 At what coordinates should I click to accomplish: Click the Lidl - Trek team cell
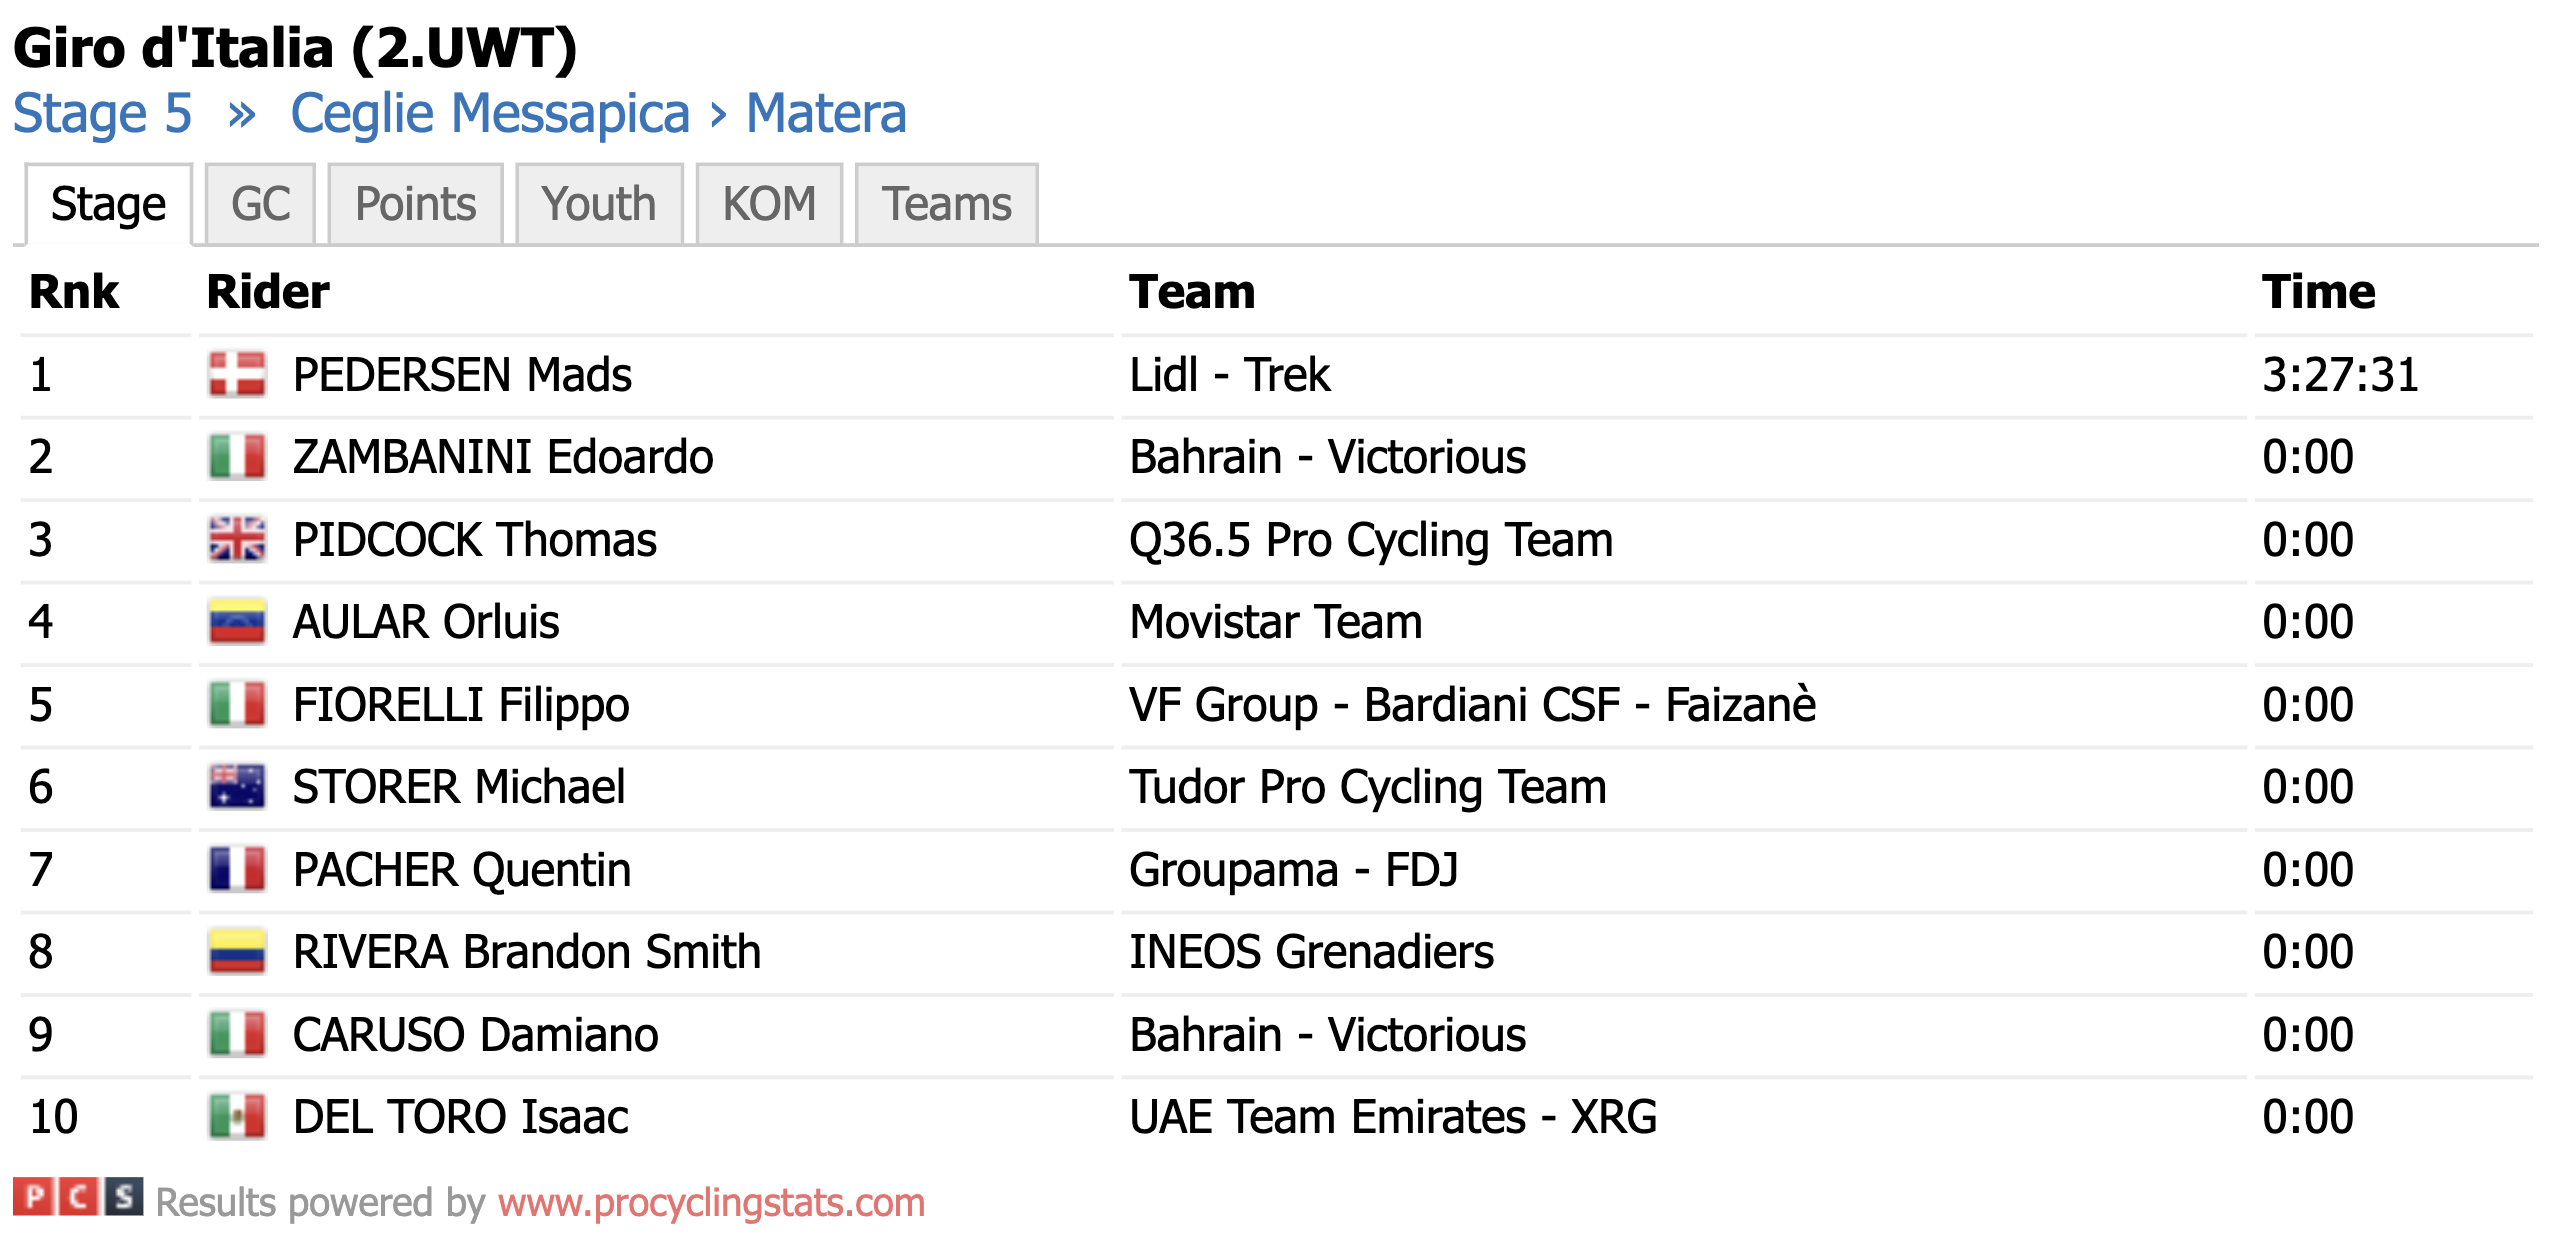pos(1683,375)
